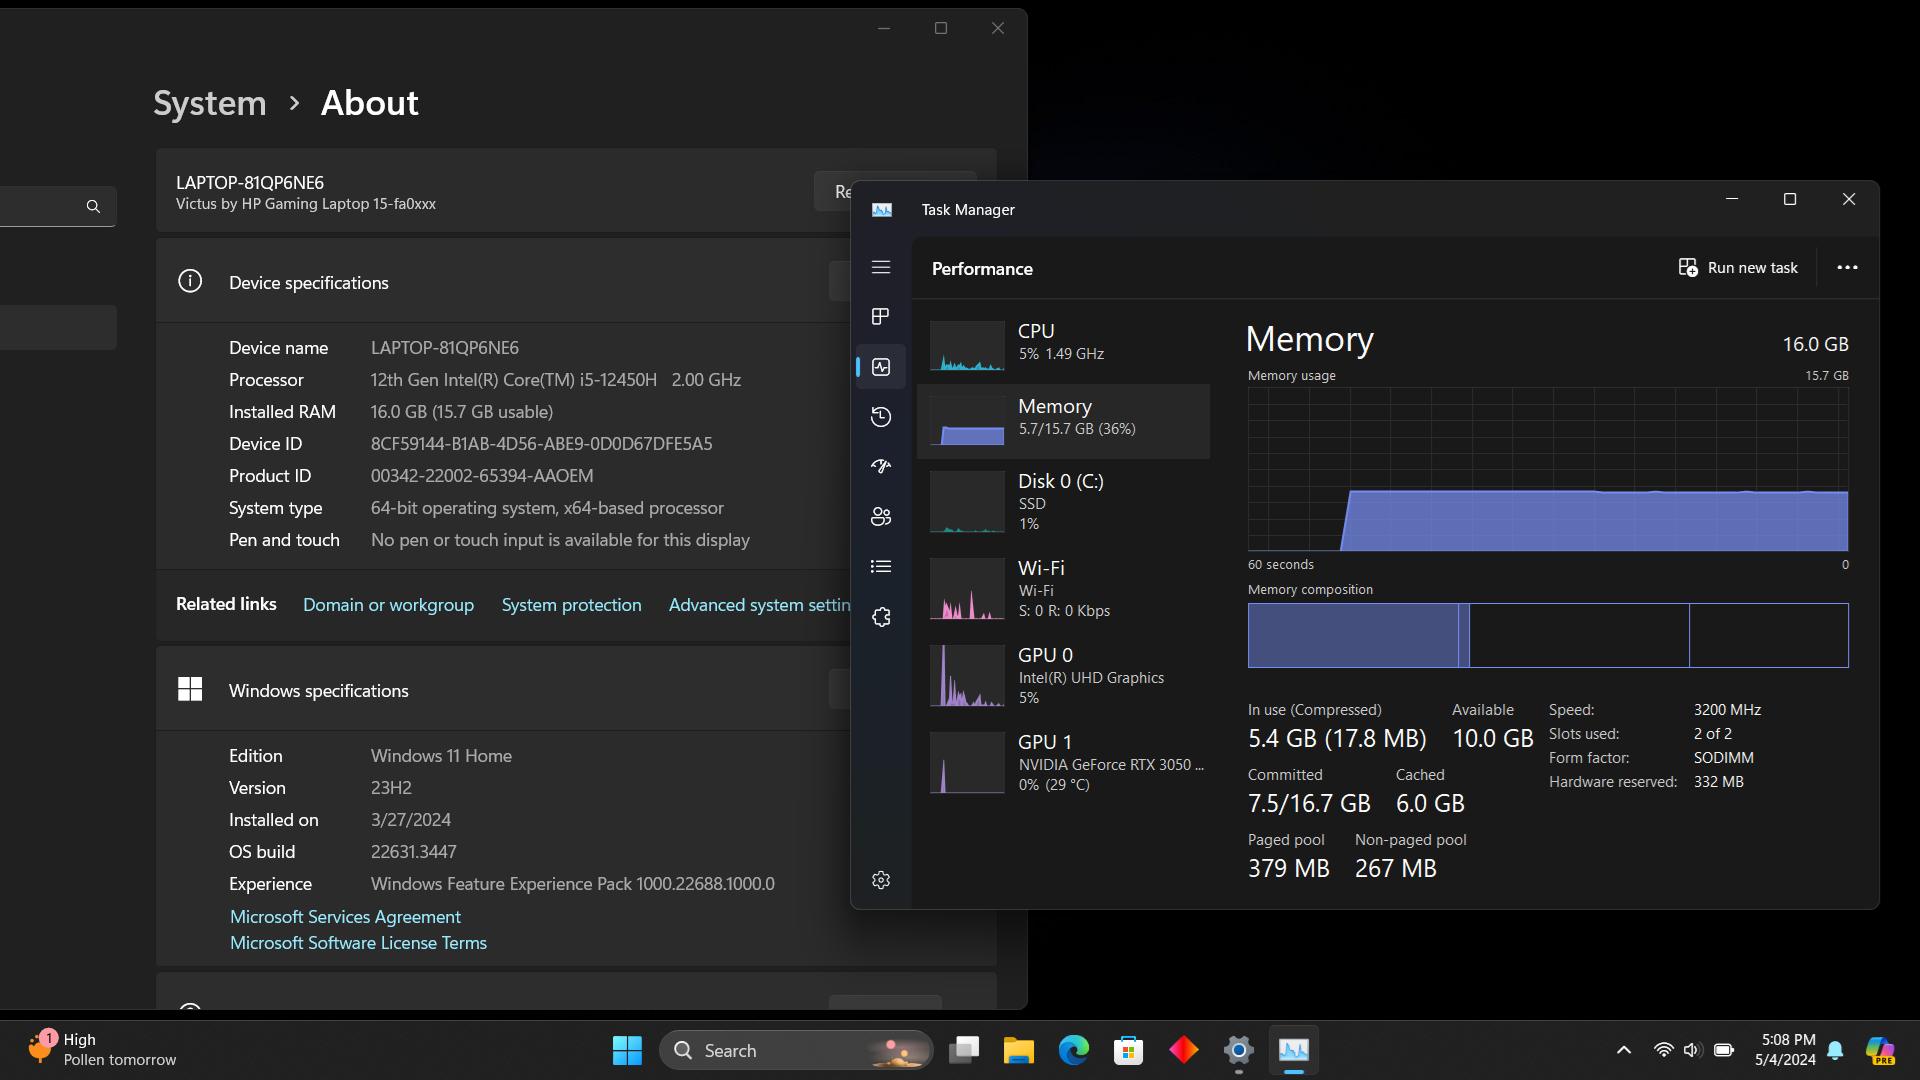The height and width of the screenshot is (1080, 1920).
Task: Open notification bell in taskbar
Action: point(1835,1050)
